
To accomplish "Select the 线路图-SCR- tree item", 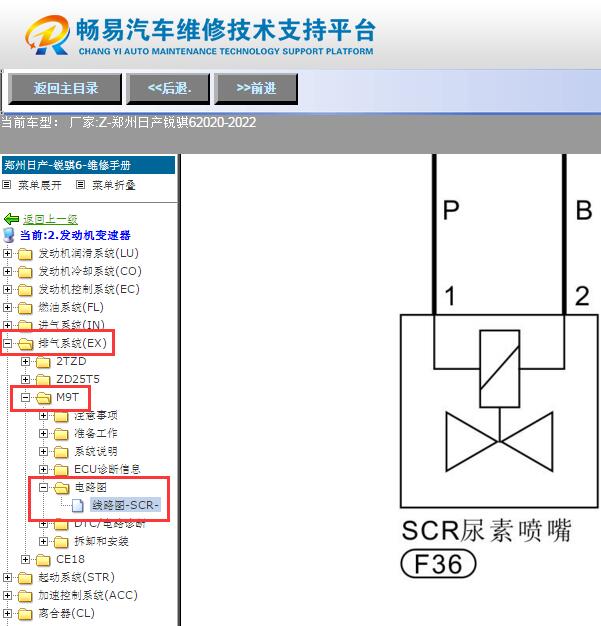I will tap(126, 505).
